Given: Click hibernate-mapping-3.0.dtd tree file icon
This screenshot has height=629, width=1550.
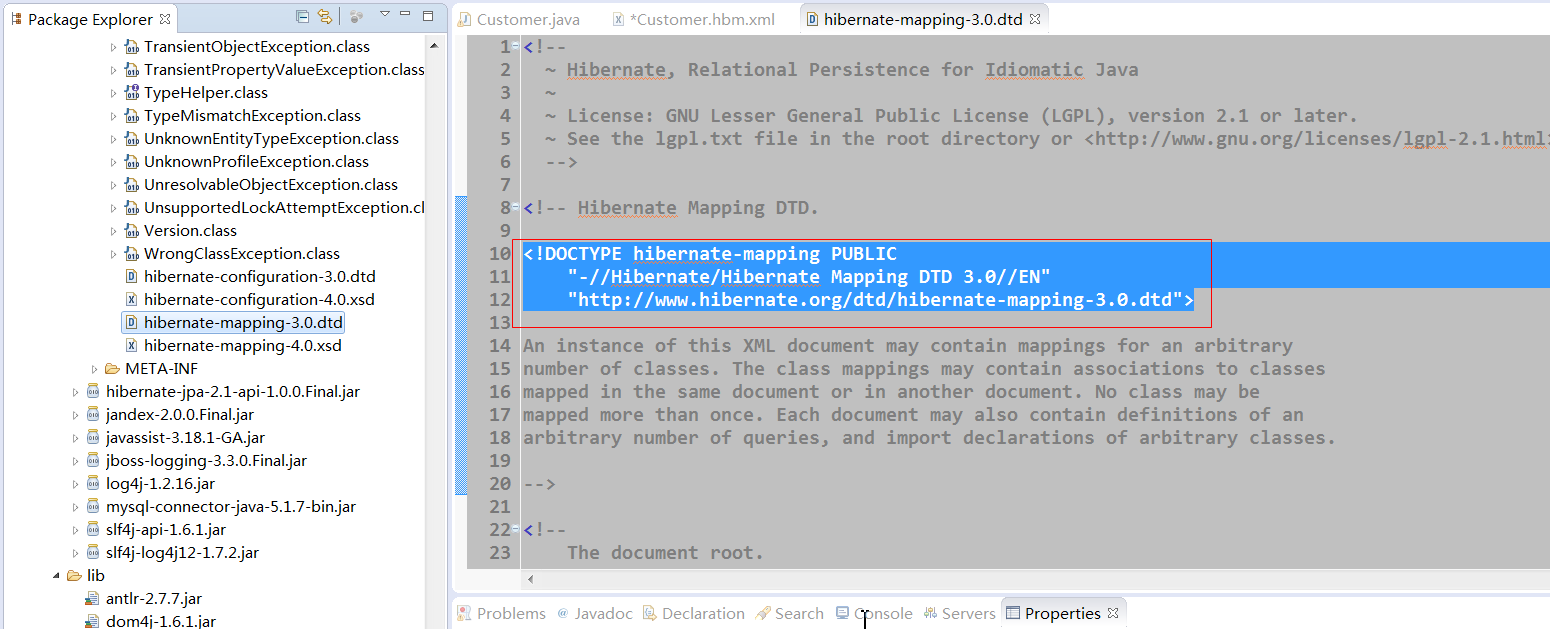Looking at the screenshot, I should click(131, 323).
